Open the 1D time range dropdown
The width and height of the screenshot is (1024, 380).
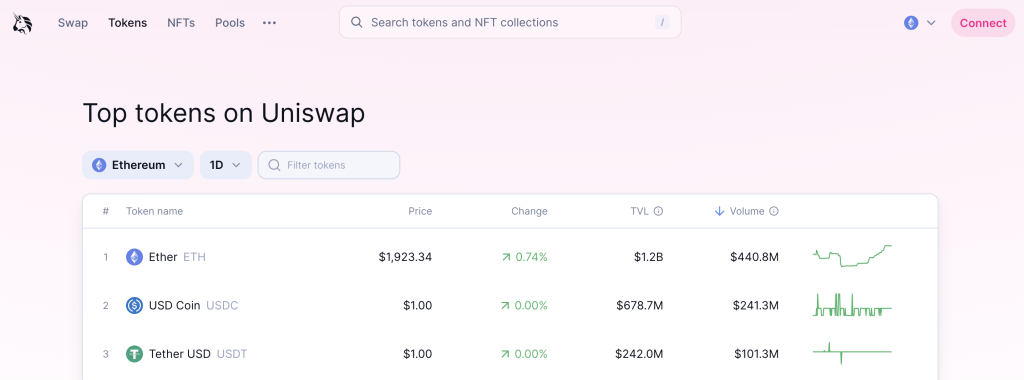click(225, 165)
